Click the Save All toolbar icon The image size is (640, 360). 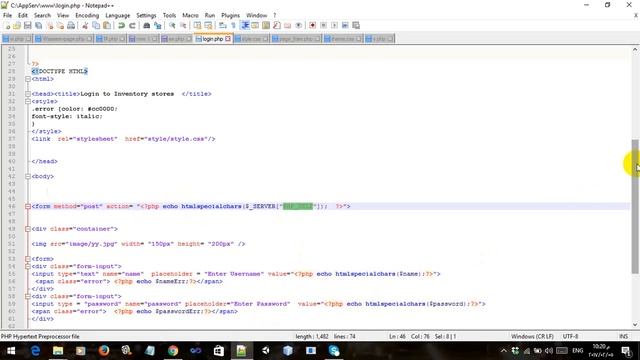pyautogui.click(x=39, y=25)
